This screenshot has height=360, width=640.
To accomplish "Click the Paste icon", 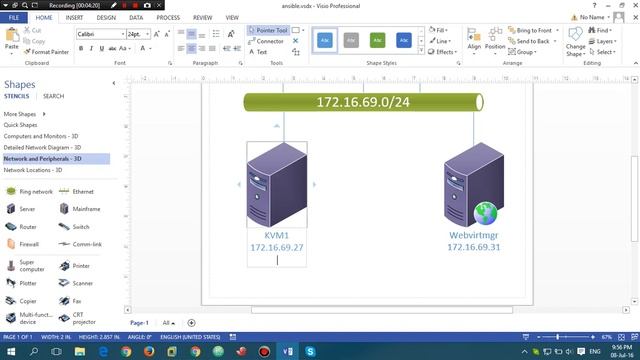I will pyautogui.click(x=12, y=36).
